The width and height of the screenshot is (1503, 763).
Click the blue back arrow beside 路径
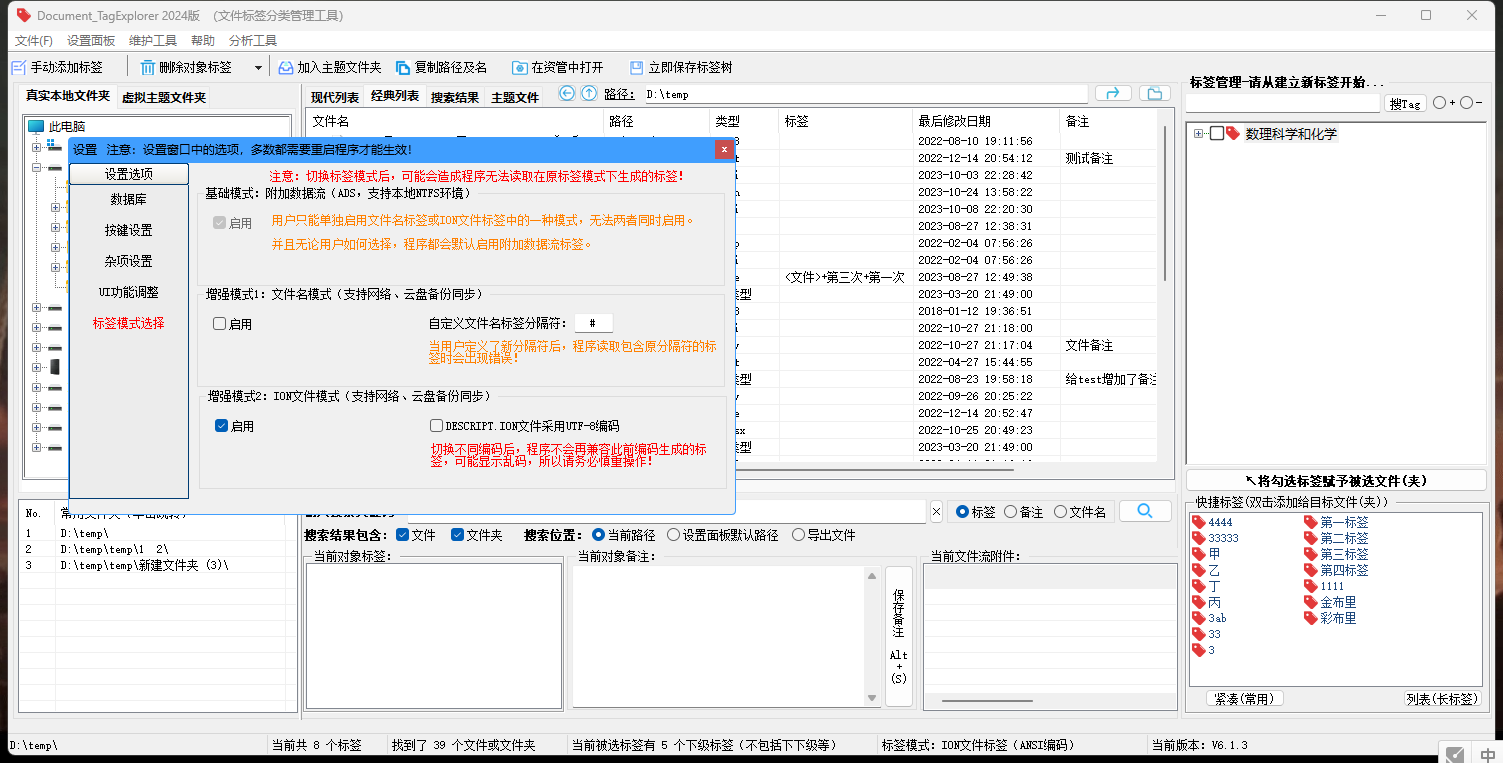pos(567,94)
